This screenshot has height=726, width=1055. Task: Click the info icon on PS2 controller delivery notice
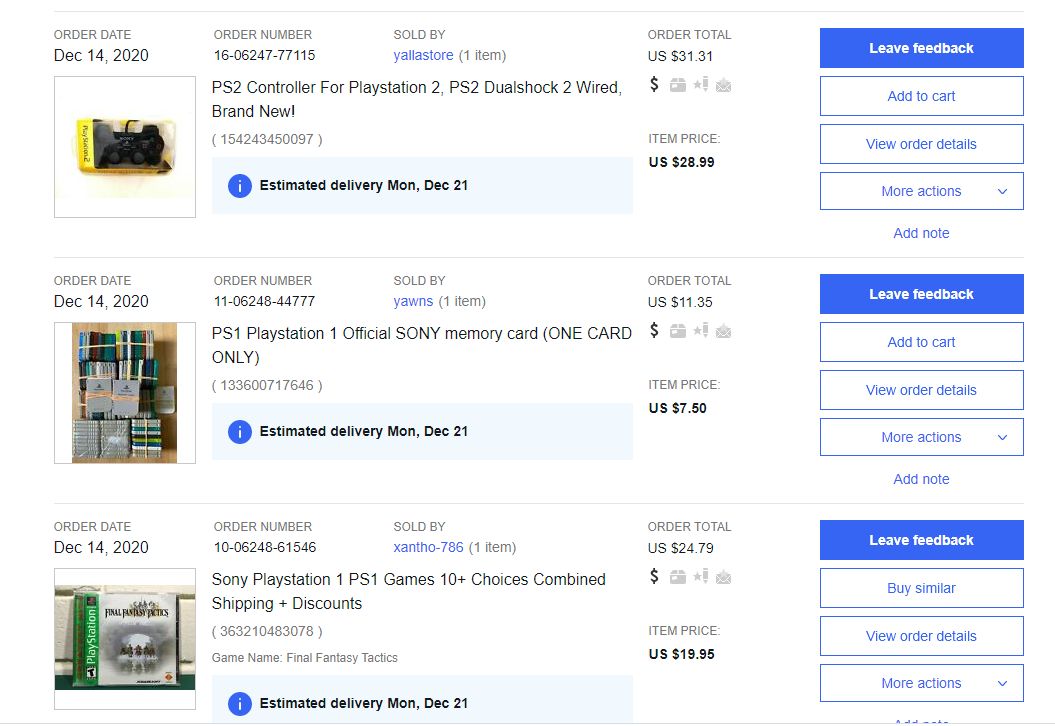[239, 185]
